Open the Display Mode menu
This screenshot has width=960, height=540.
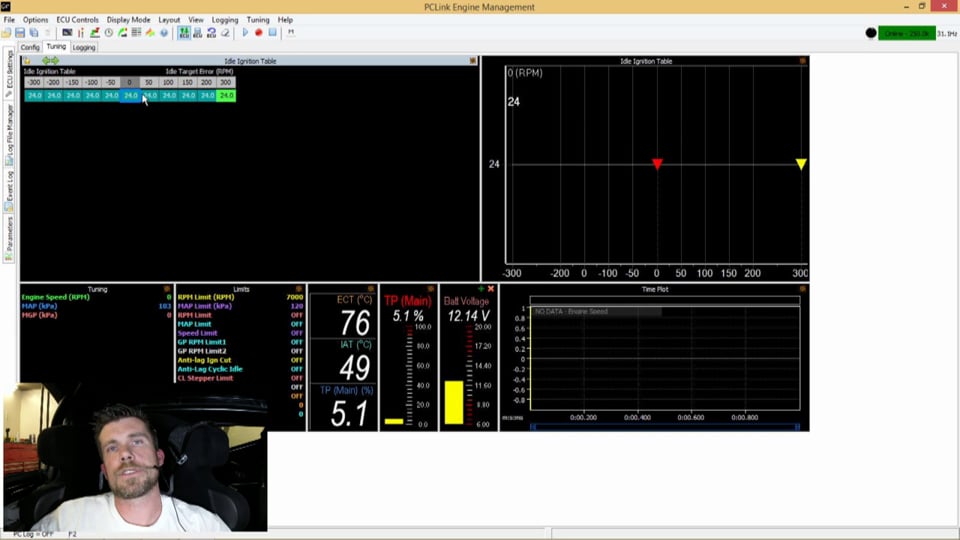click(129, 20)
